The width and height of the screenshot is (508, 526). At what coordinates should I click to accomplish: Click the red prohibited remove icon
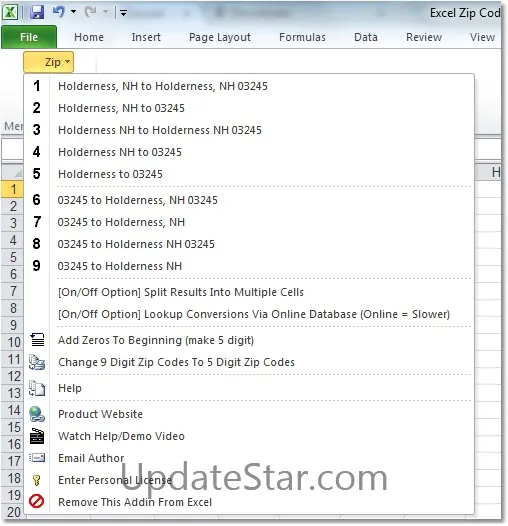click(x=36, y=502)
